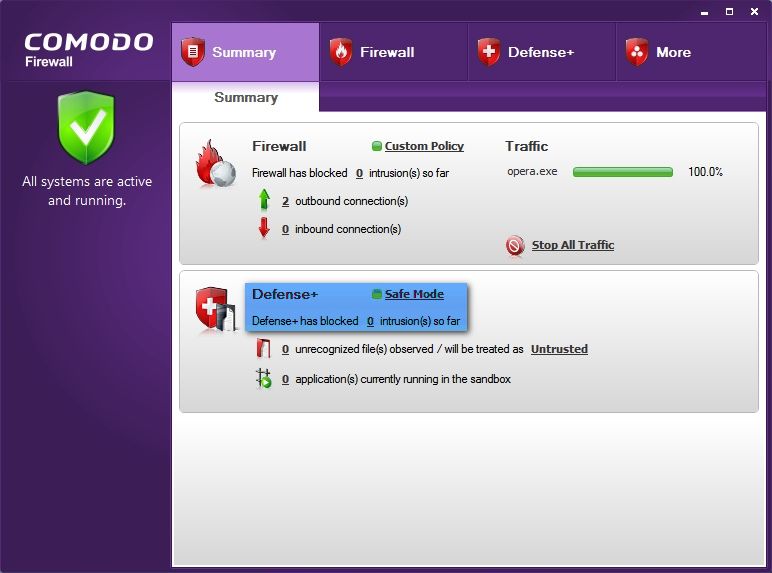
Task: Click the Traffic heading
Action: (x=526, y=146)
